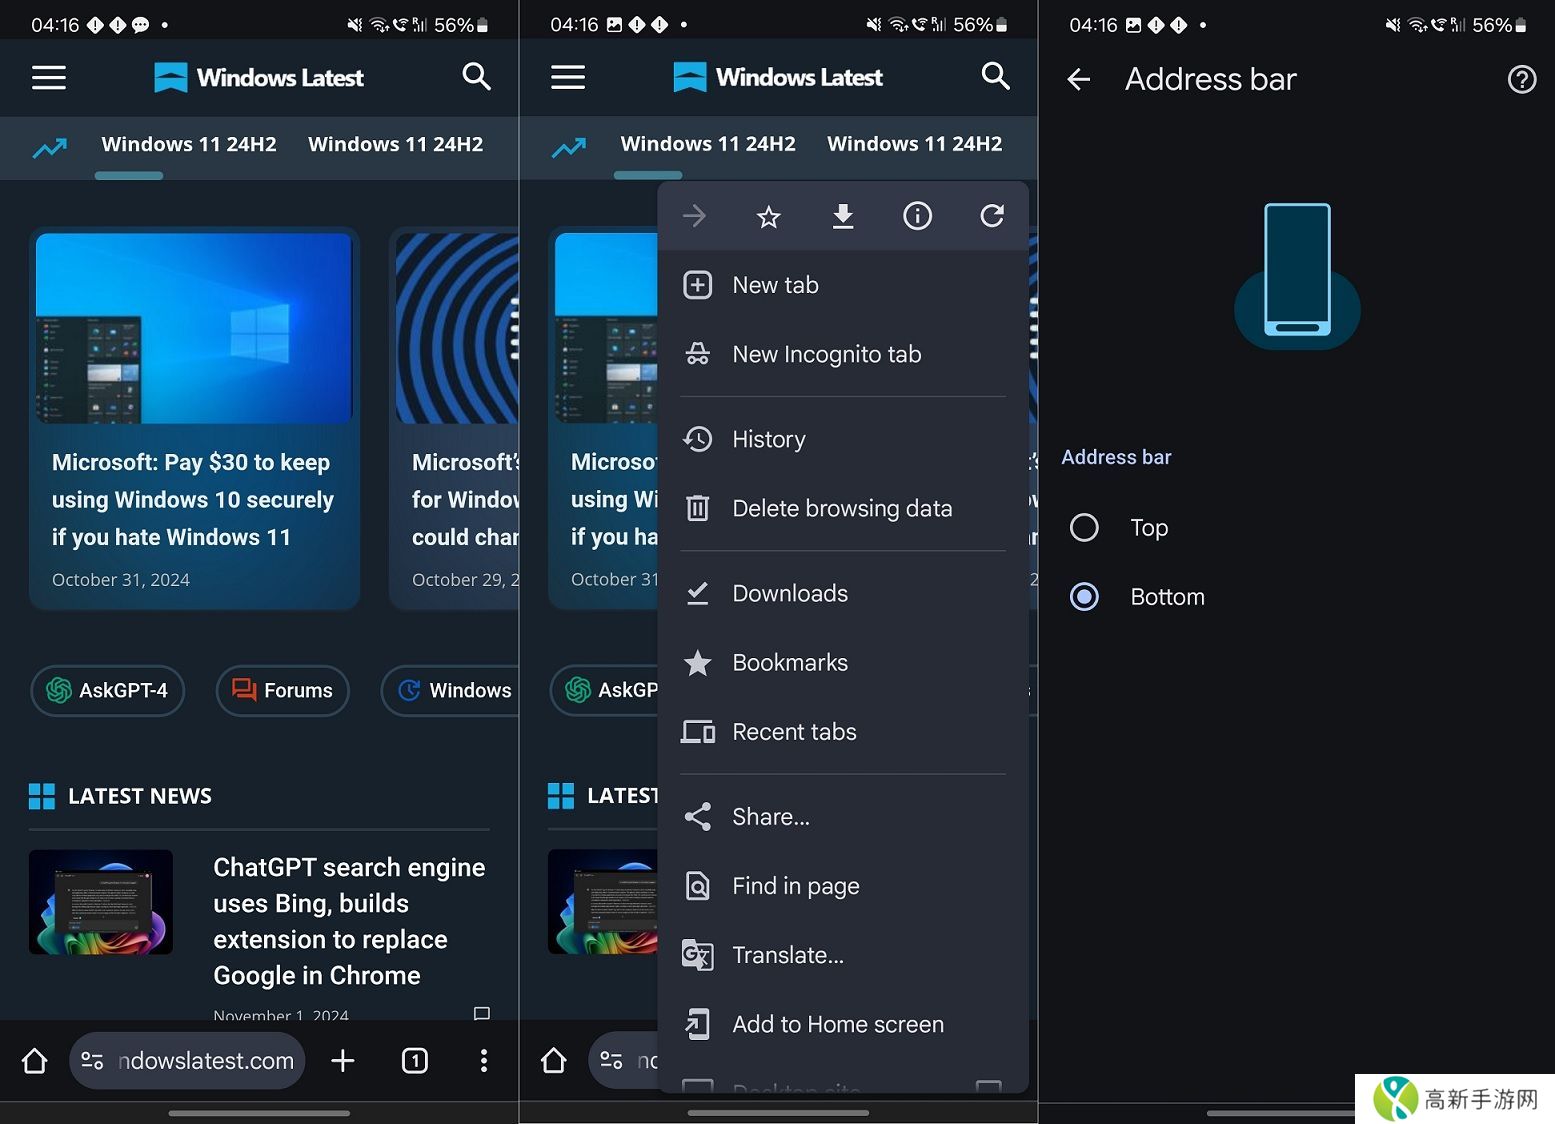Tap the AskGPT-4 pill button

click(x=108, y=690)
